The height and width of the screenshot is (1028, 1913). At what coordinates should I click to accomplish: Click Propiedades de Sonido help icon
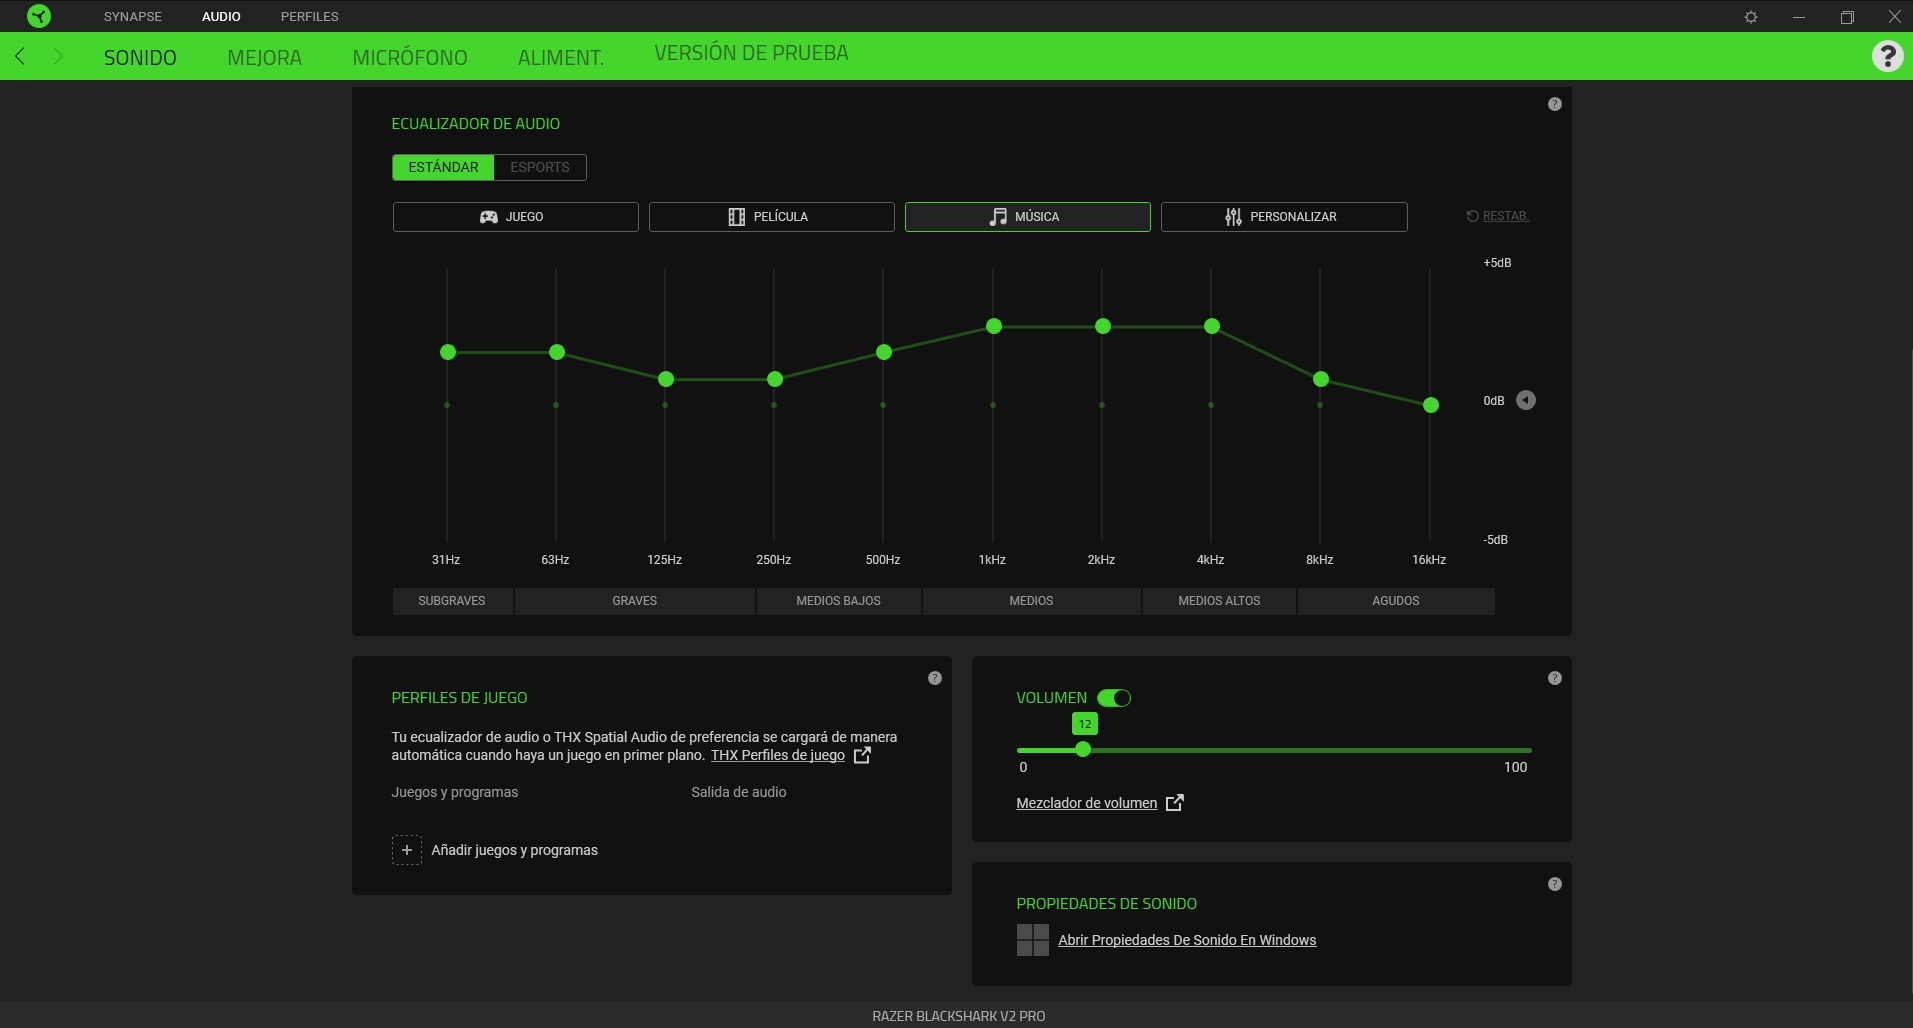[1554, 884]
